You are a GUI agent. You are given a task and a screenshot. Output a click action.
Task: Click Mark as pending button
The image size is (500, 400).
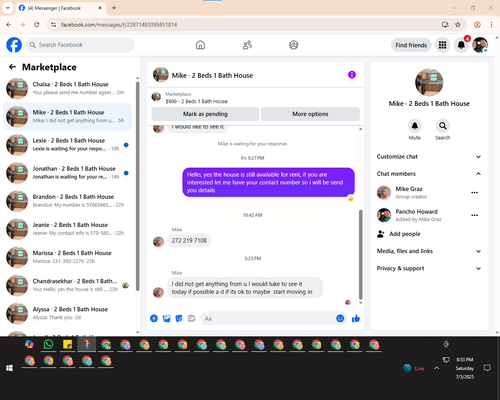click(205, 114)
